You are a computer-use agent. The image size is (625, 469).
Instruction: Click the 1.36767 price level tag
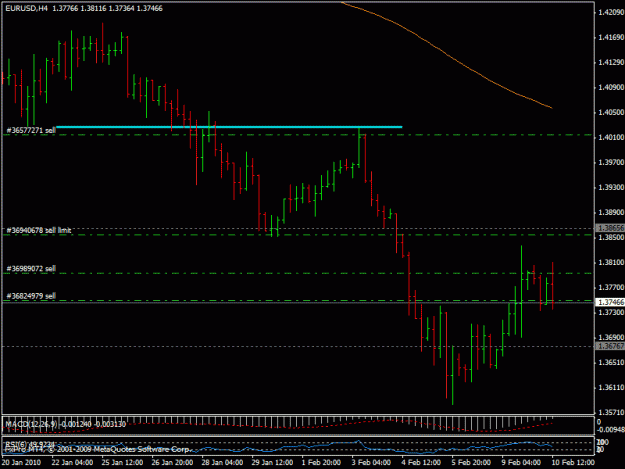[610, 346]
